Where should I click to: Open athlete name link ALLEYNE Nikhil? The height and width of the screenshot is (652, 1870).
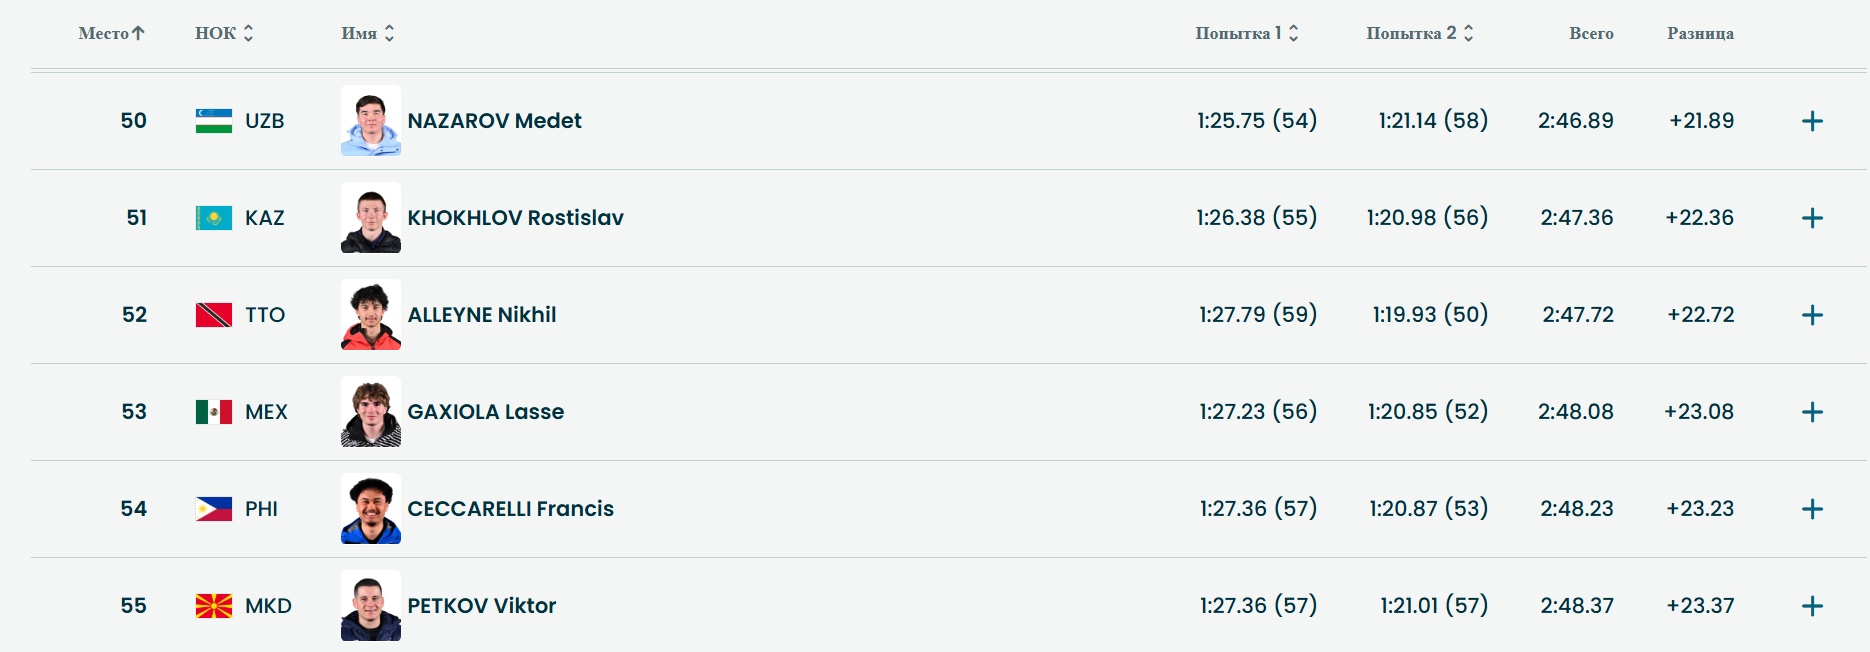click(x=481, y=315)
